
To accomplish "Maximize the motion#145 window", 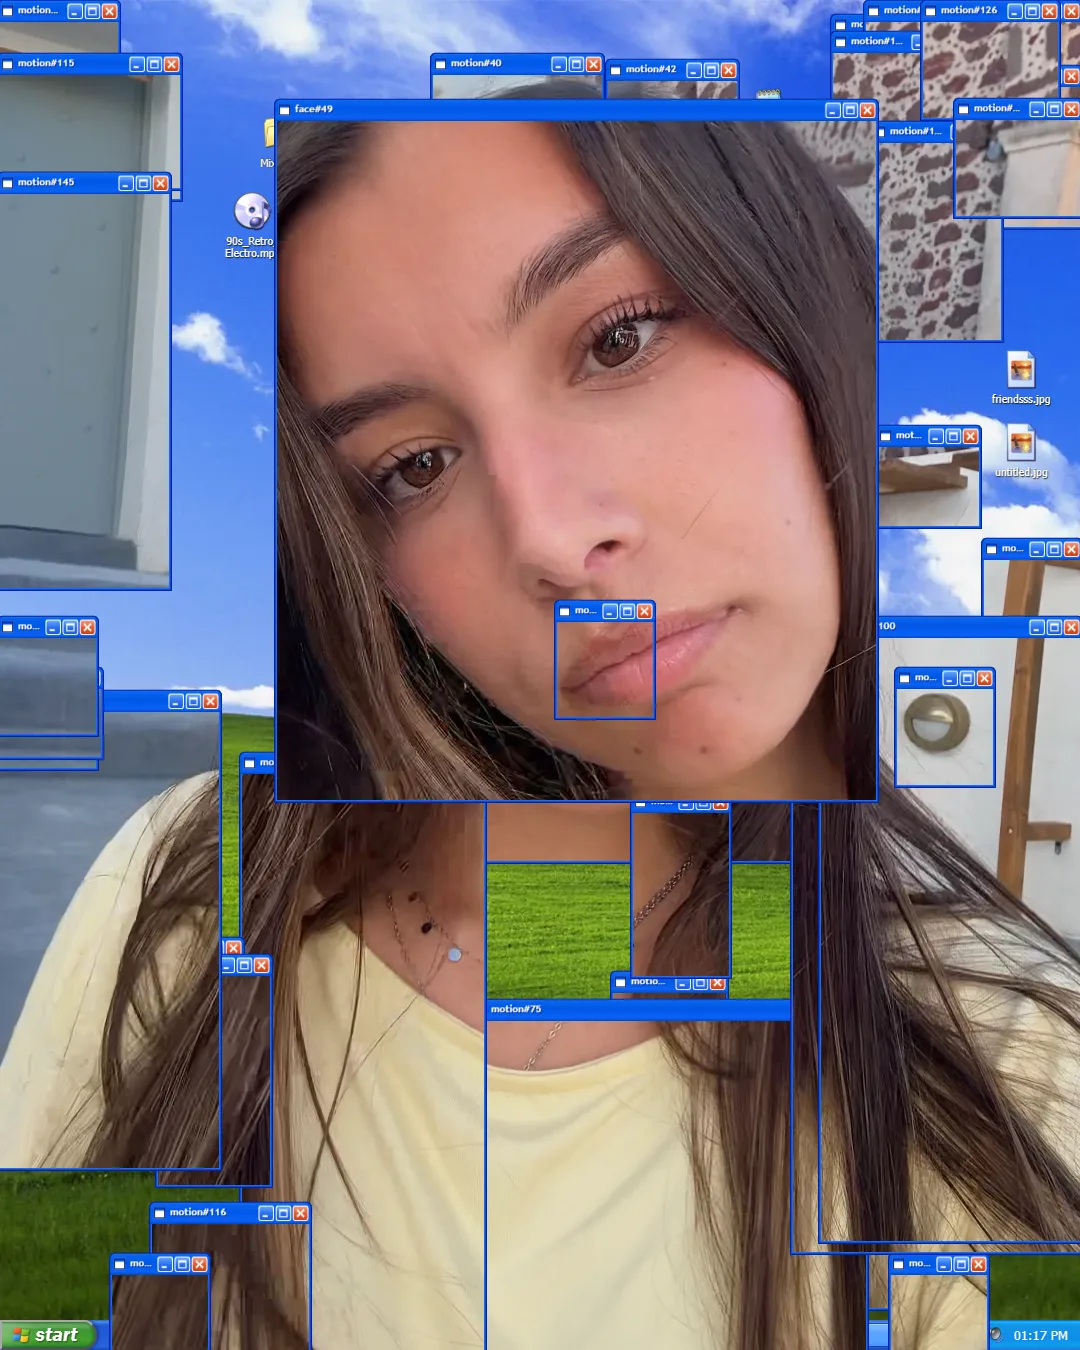I will coord(143,183).
